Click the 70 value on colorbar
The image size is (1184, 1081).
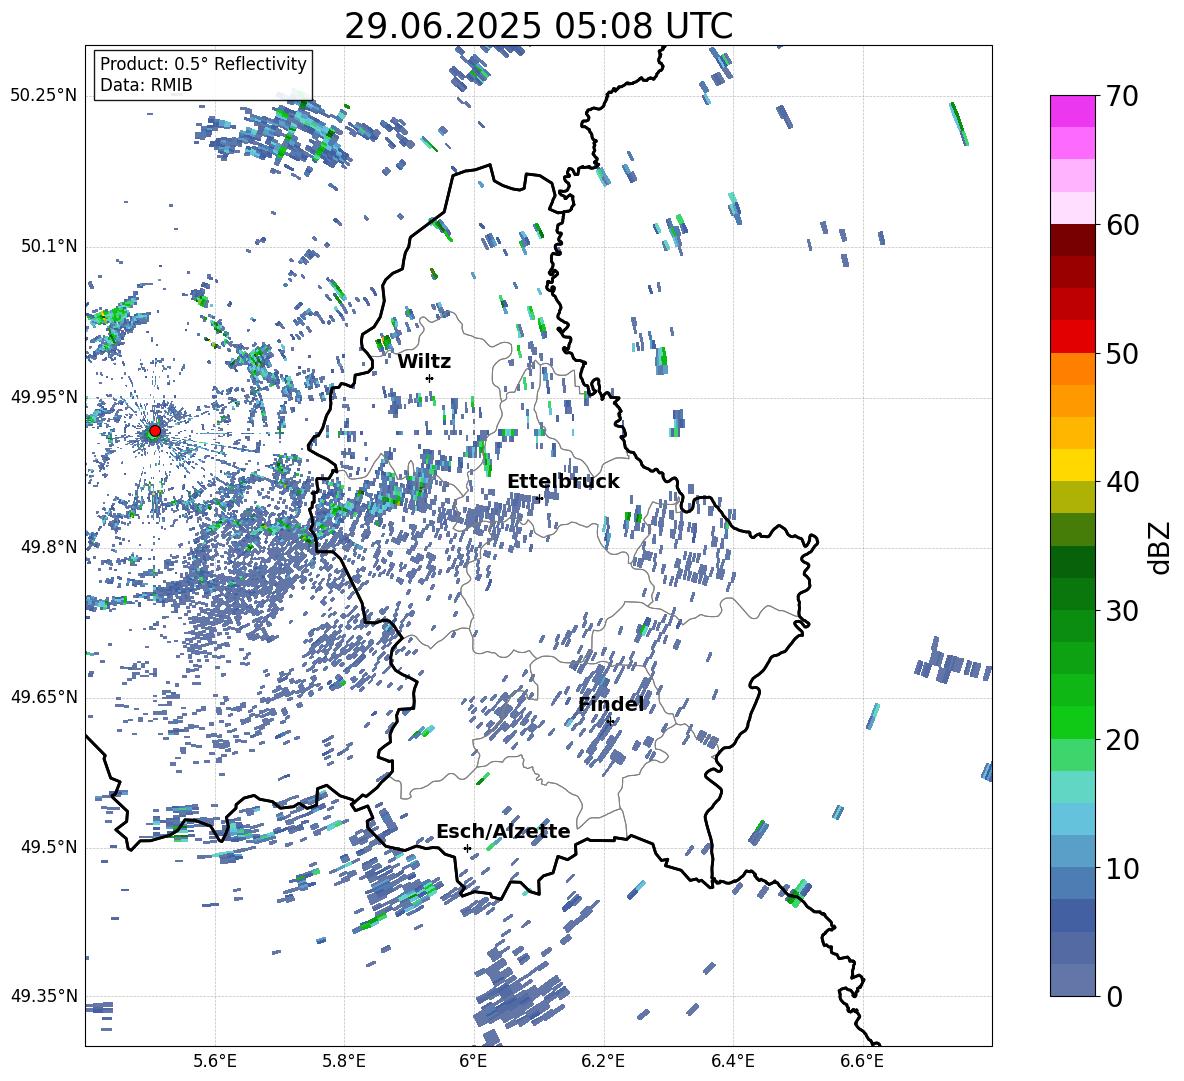tap(1122, 97)
